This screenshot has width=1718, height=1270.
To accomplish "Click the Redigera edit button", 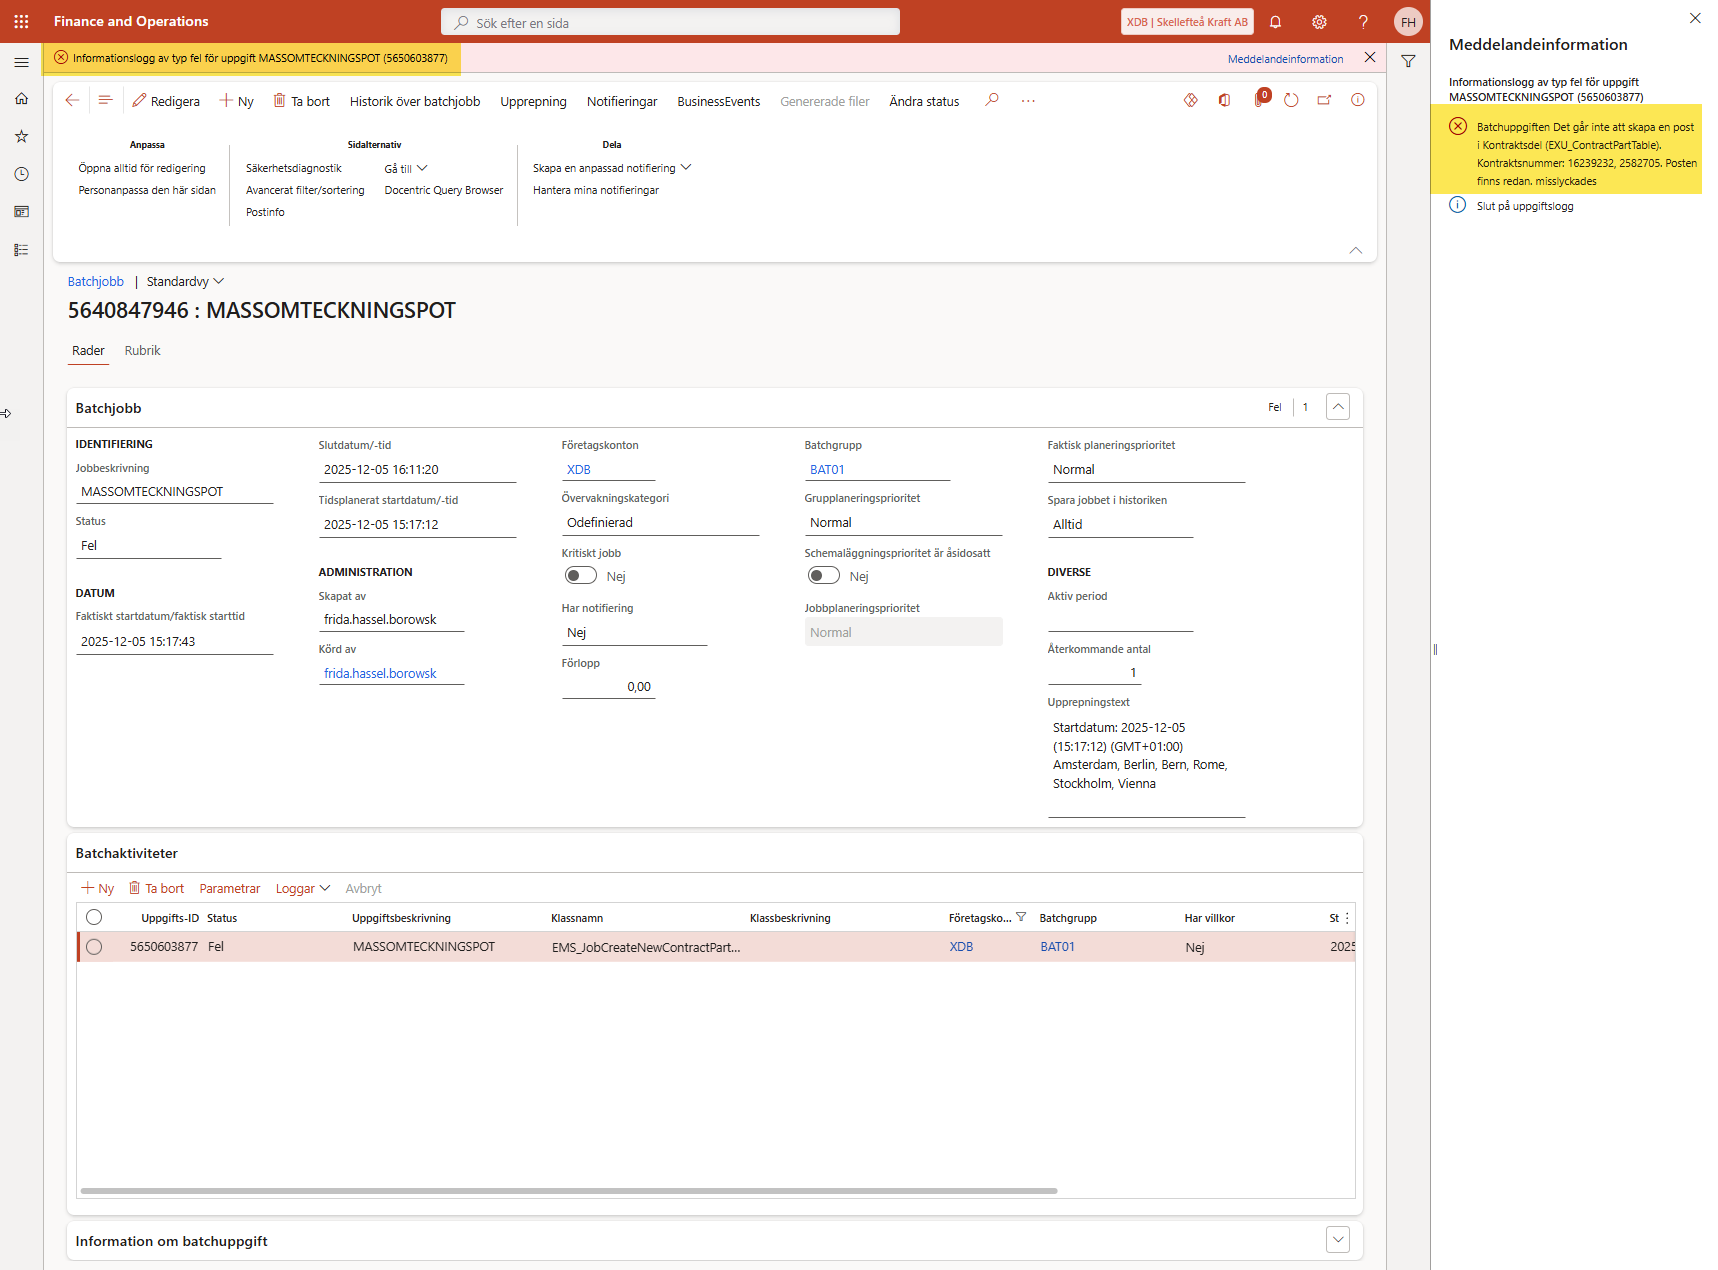I will pyautogui.click(x=166, y=101).
